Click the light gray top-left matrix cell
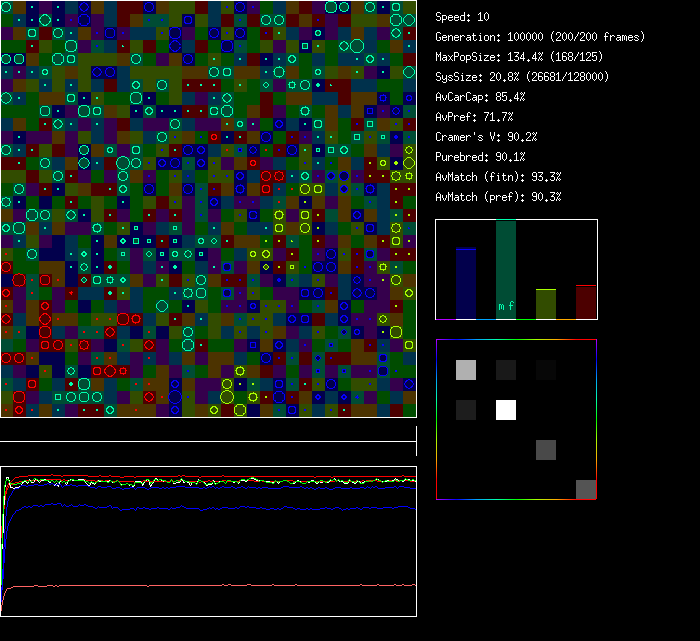The image size is (700, 641). click(x=466, y=370)
